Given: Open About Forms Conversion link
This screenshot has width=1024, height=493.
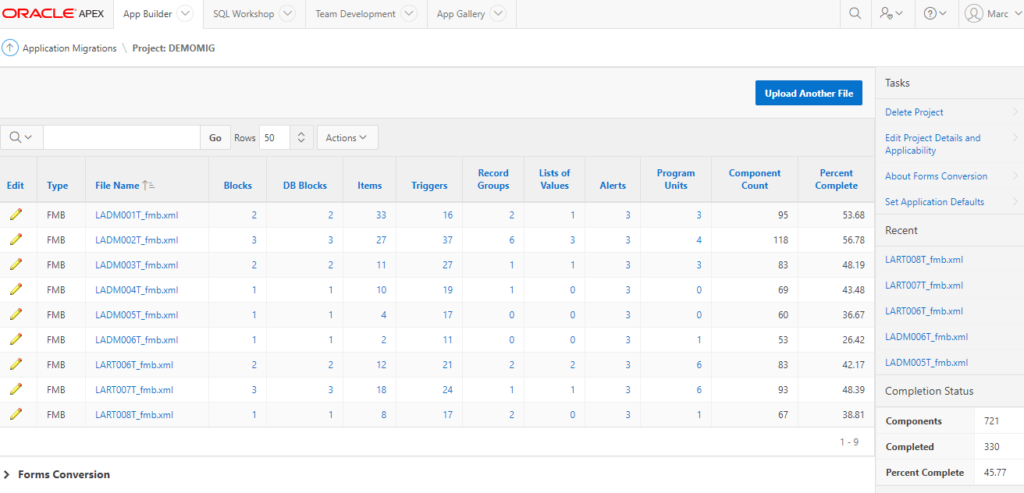Looking at the screenshot, I should 936,176.
